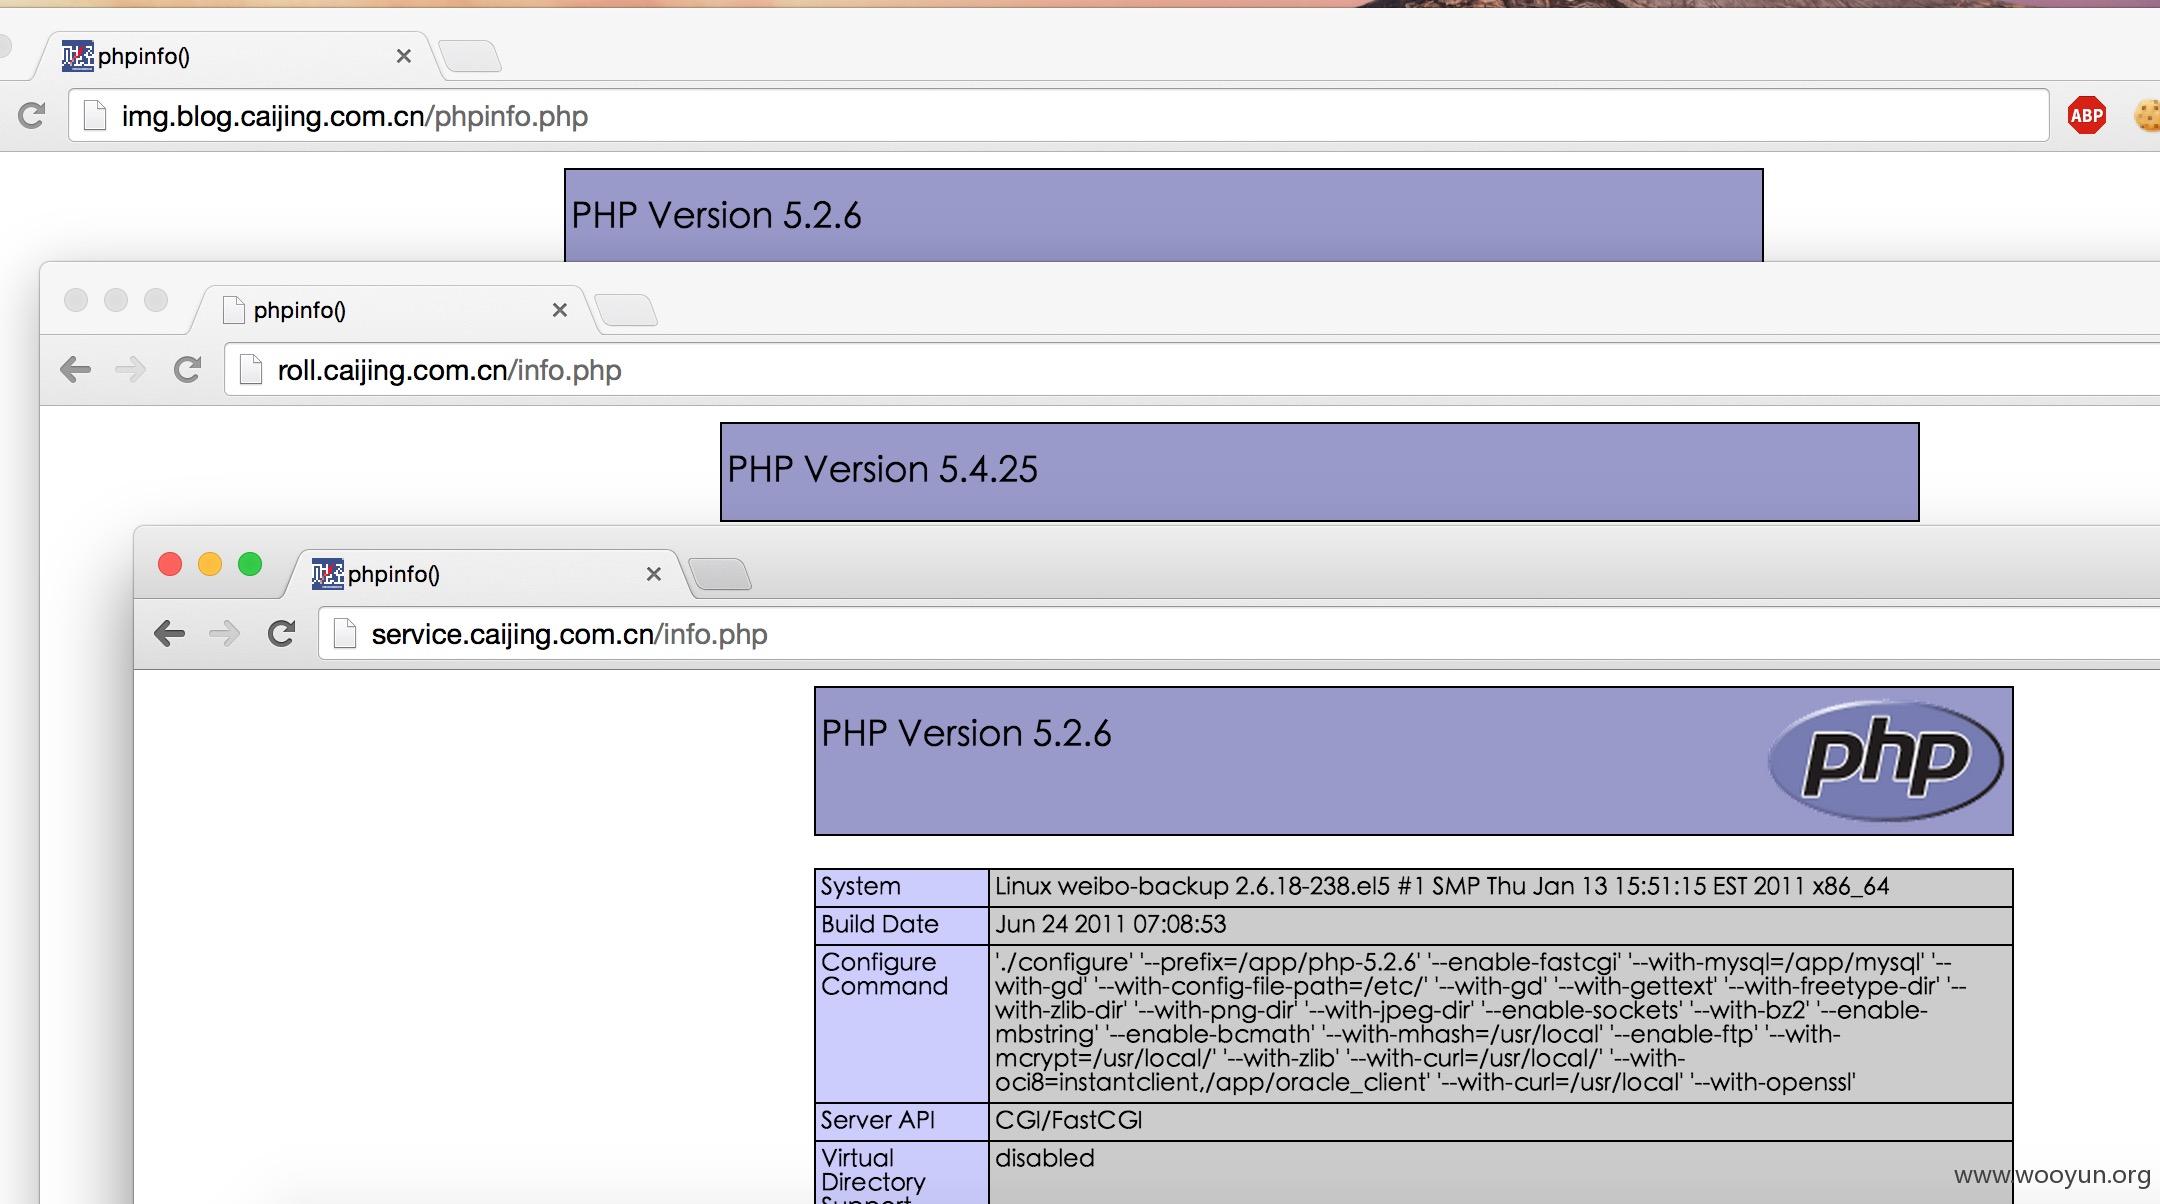The image size is (2160, 1204).
Task: Click the 'Build Date' row label
Action: pyautogui.click(x=880, y=924)
